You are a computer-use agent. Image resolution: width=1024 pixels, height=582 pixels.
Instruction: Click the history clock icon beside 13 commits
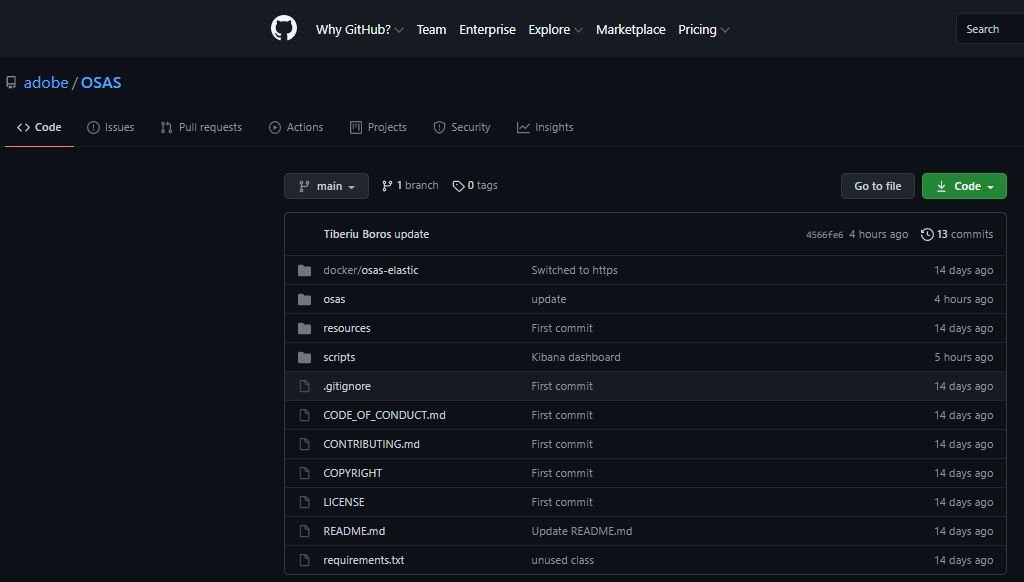(927, 234)
